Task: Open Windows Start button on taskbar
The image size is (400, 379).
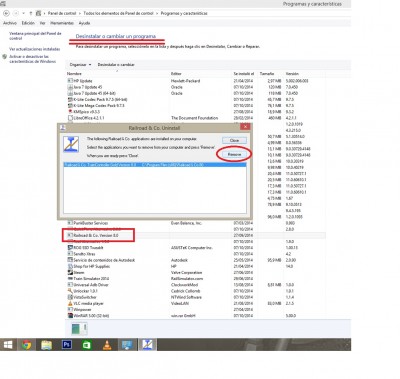Action: point(8,345)
